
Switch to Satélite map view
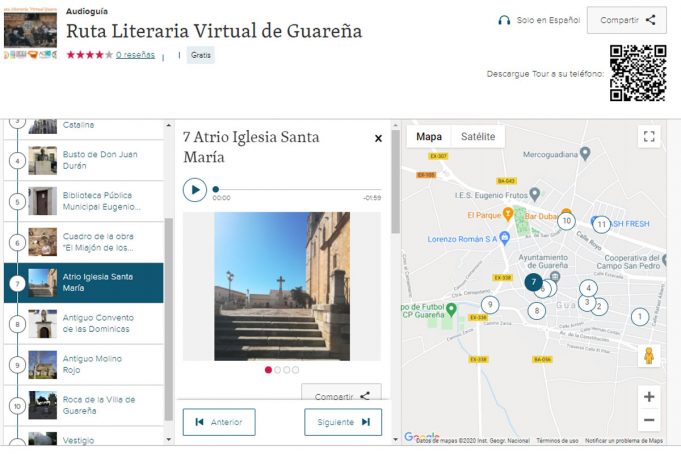pos(477,137)
